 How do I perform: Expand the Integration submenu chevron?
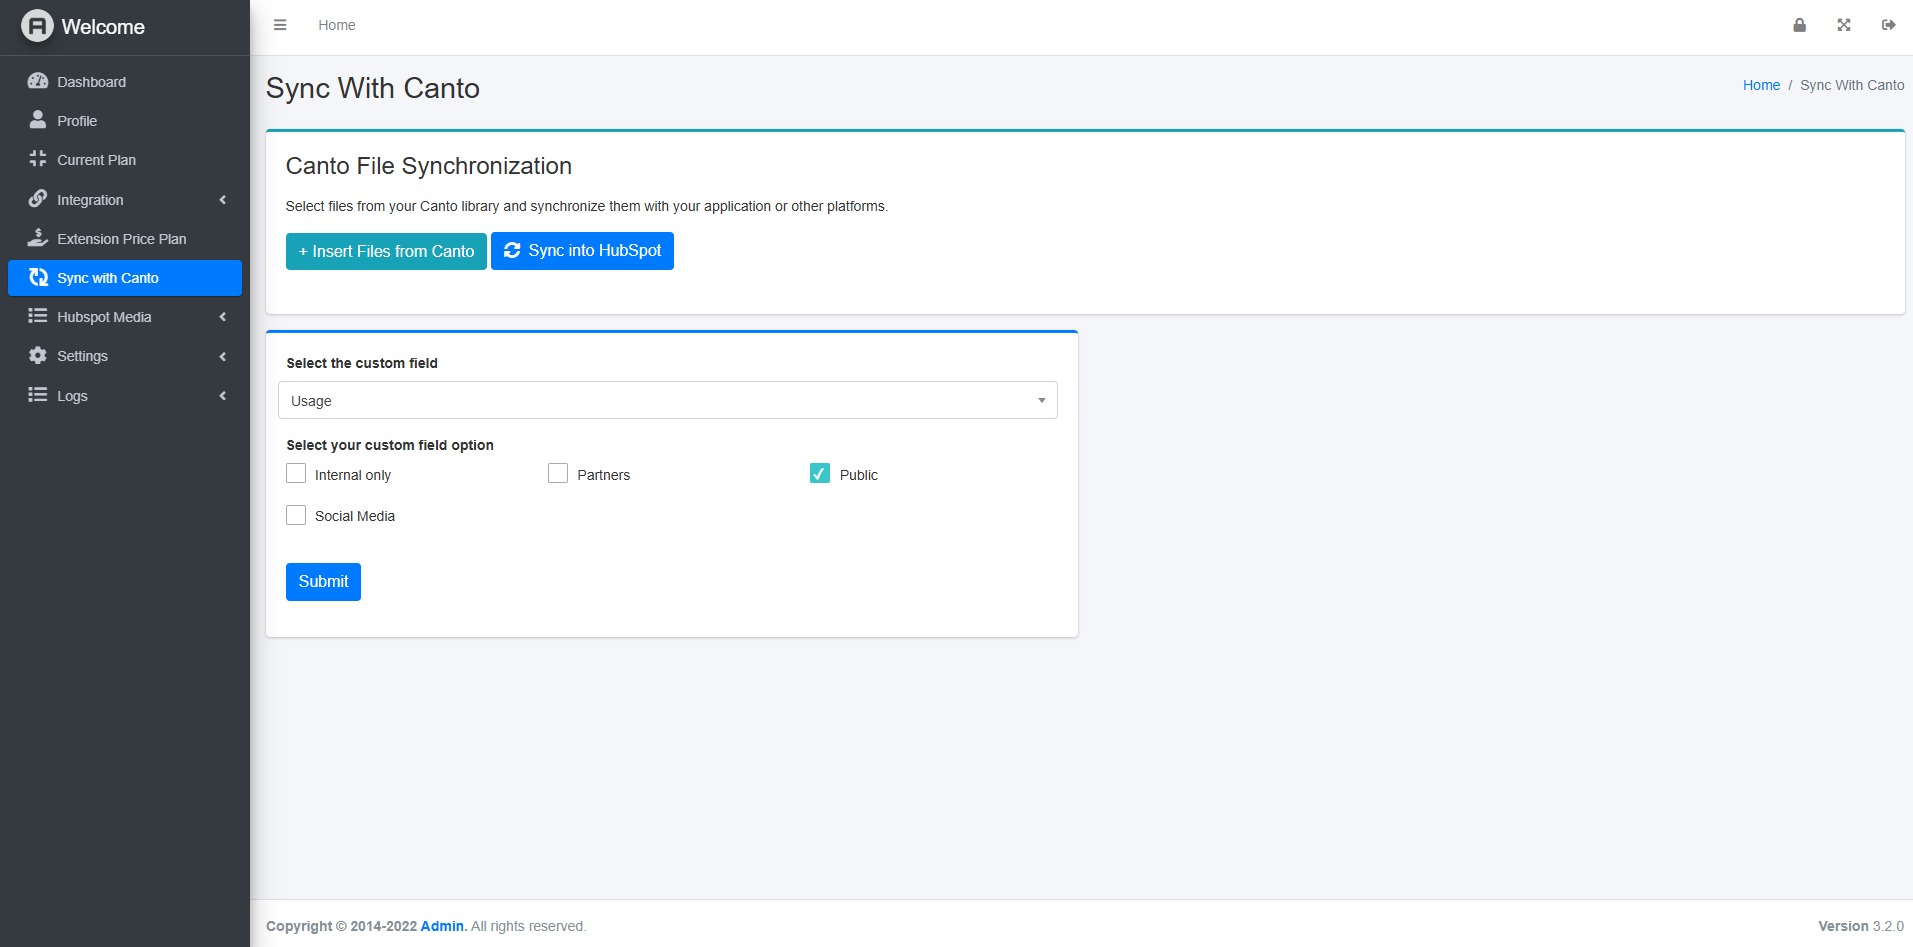(223, 200)
